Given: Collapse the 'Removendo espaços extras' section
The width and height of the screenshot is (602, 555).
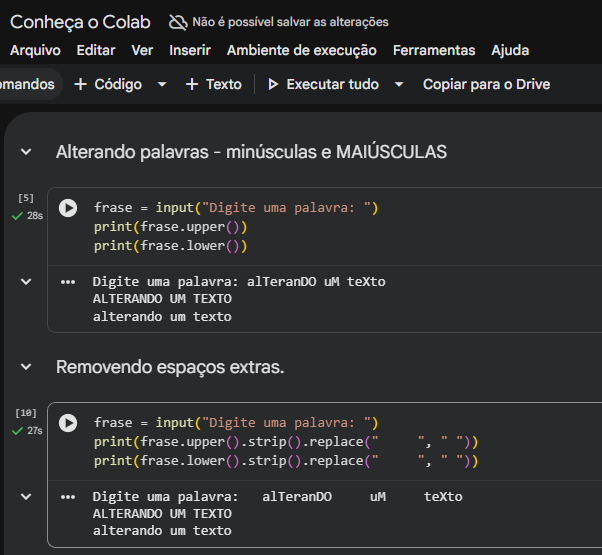Looking at the screenshot, I should point(26,367).
